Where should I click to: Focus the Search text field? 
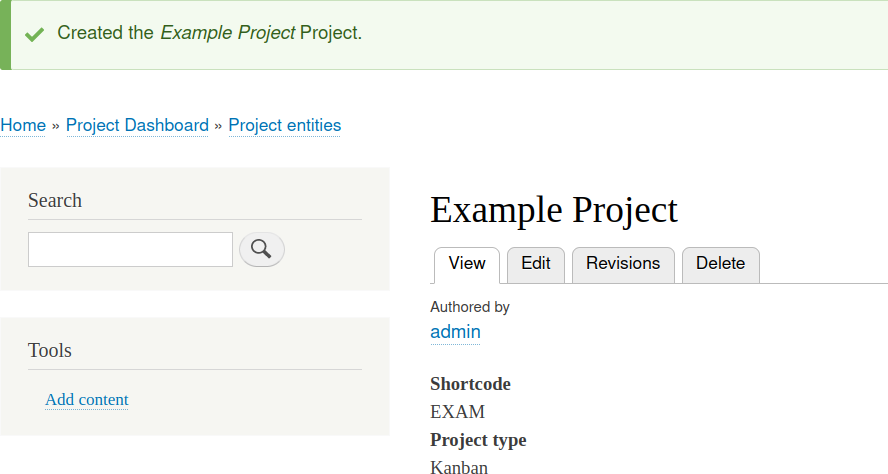pos(130,249)
